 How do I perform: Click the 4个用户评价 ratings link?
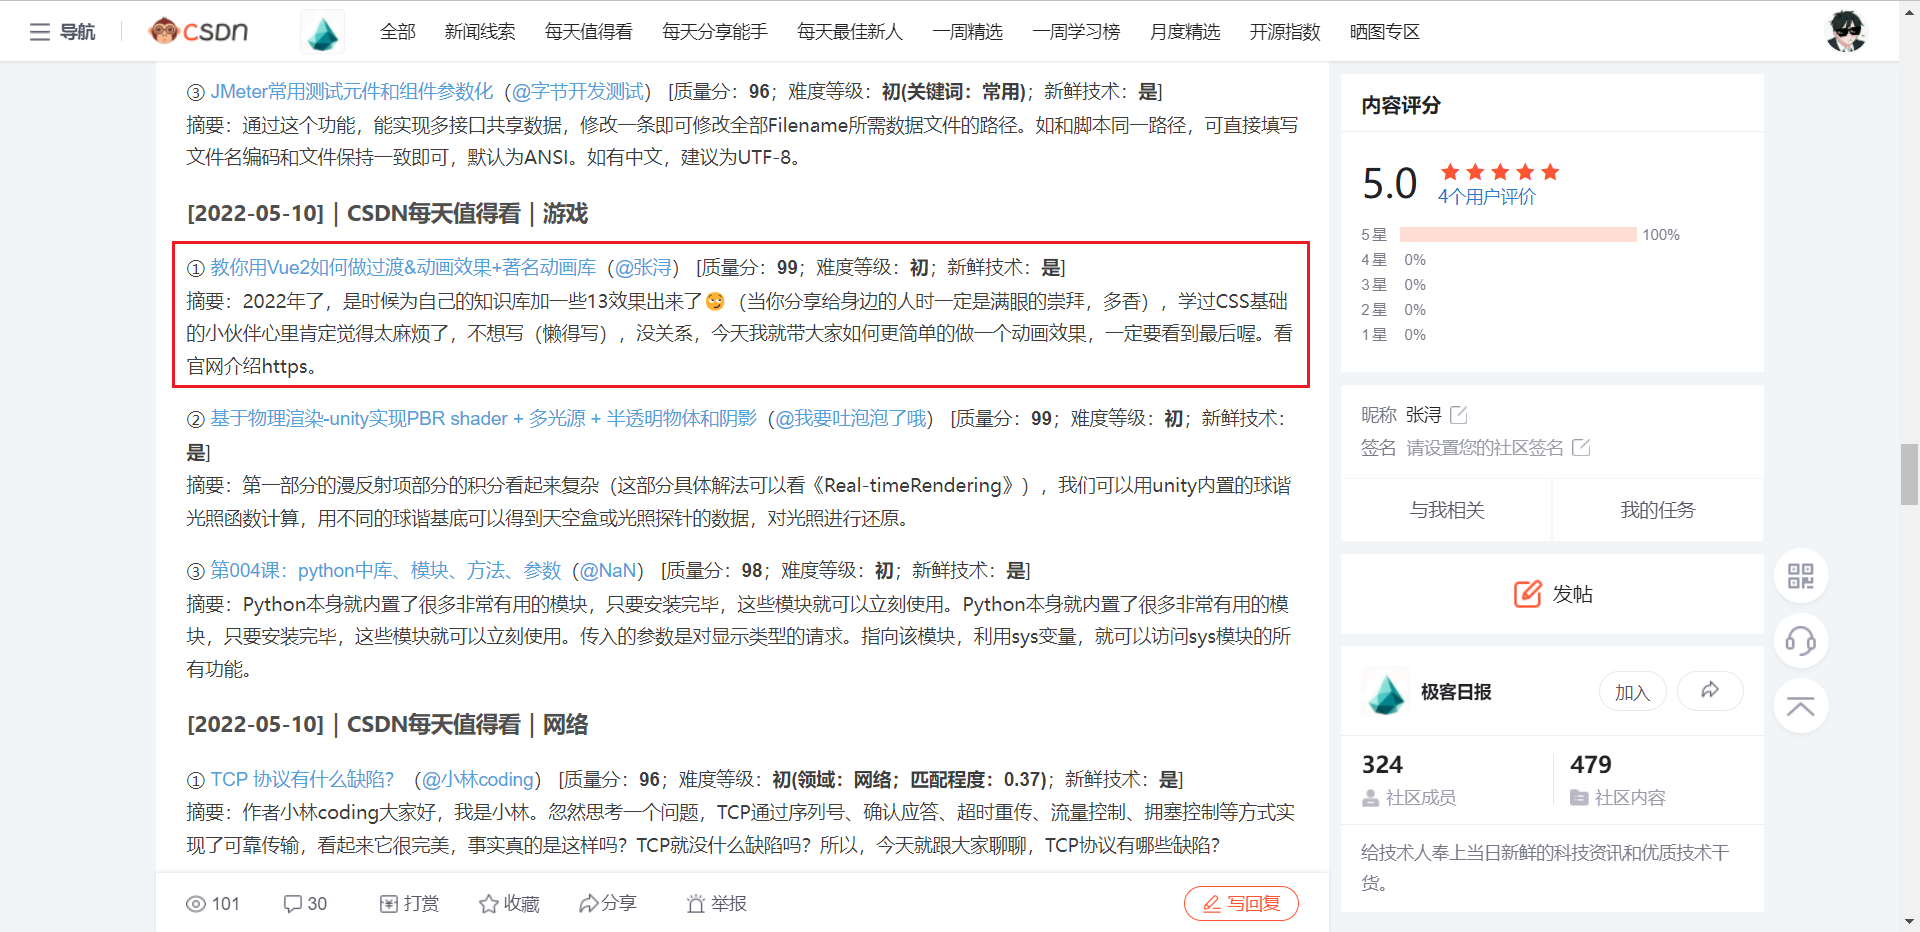(x=1487, y=197)
